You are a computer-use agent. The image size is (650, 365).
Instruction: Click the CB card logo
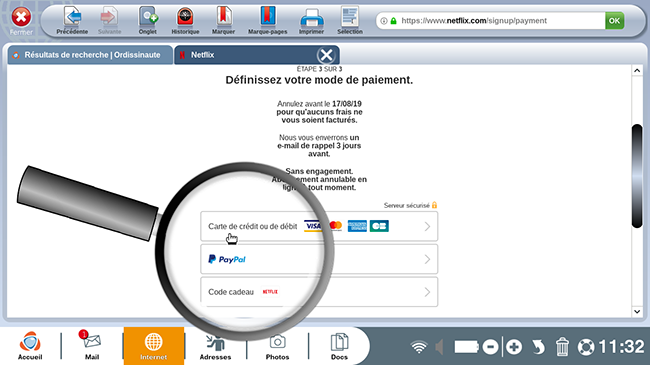coord(379,226)
